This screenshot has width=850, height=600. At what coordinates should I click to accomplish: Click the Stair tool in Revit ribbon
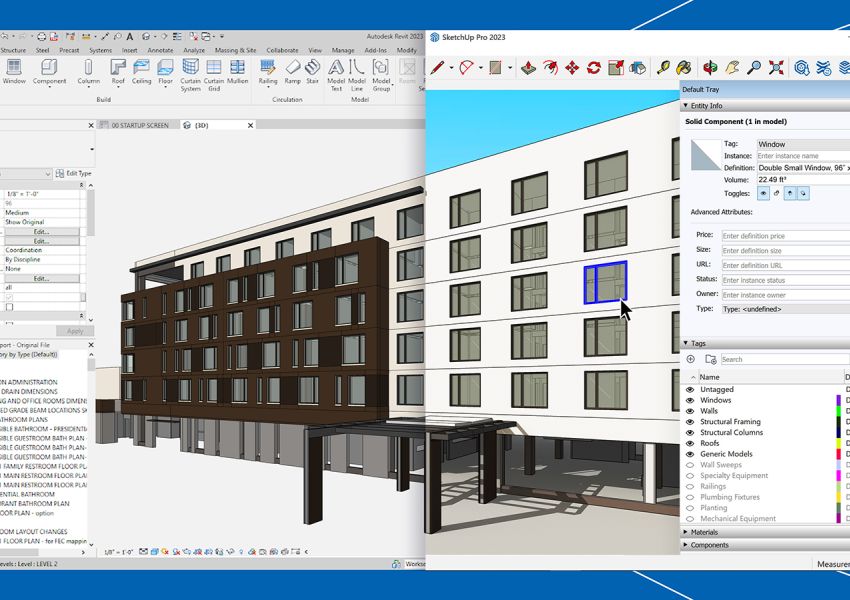click(312, 72)
